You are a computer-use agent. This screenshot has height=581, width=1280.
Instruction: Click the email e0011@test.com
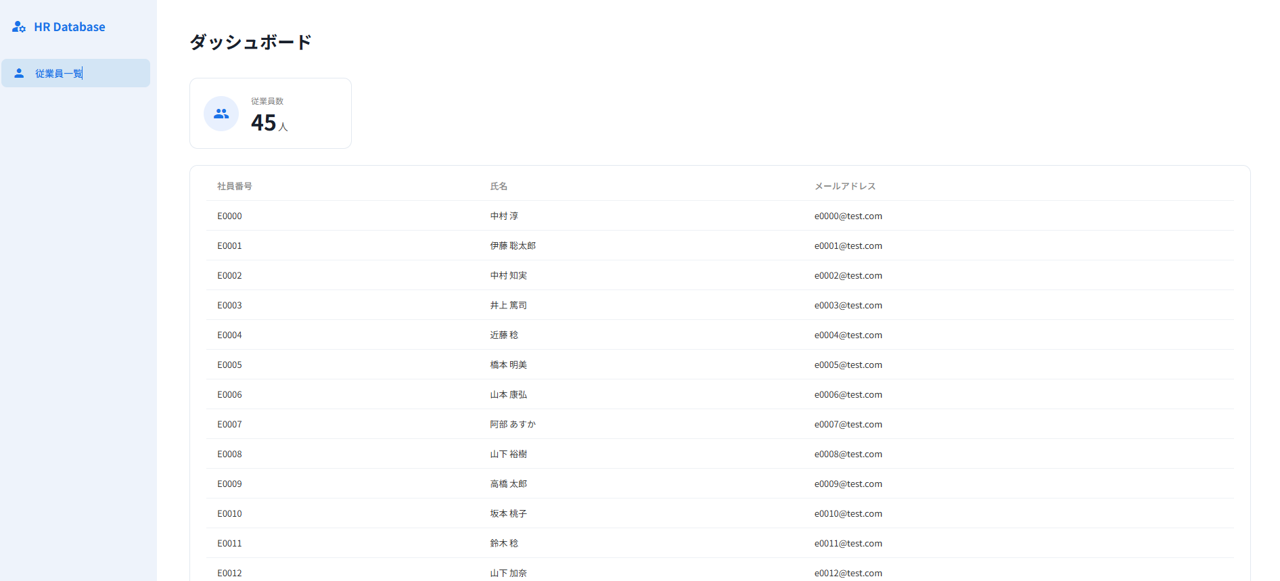point(849,543)
